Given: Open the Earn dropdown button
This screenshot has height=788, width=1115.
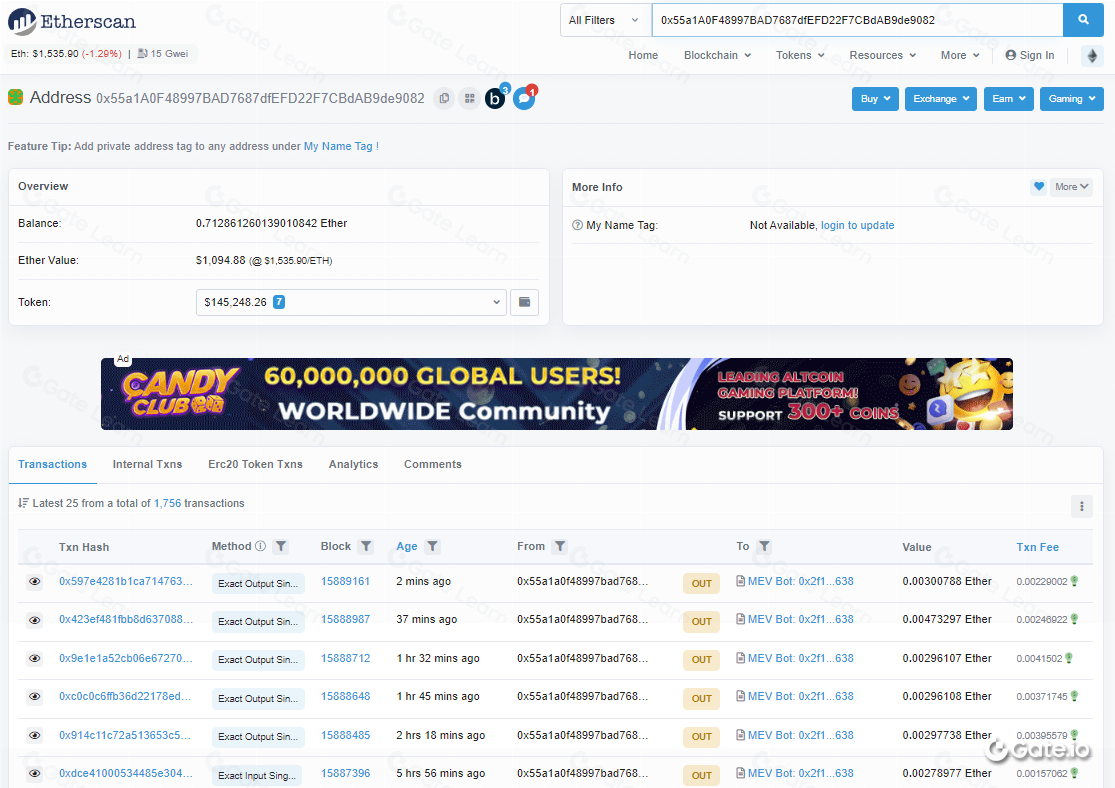Looking at the screenshot, I should [1008, 99].
